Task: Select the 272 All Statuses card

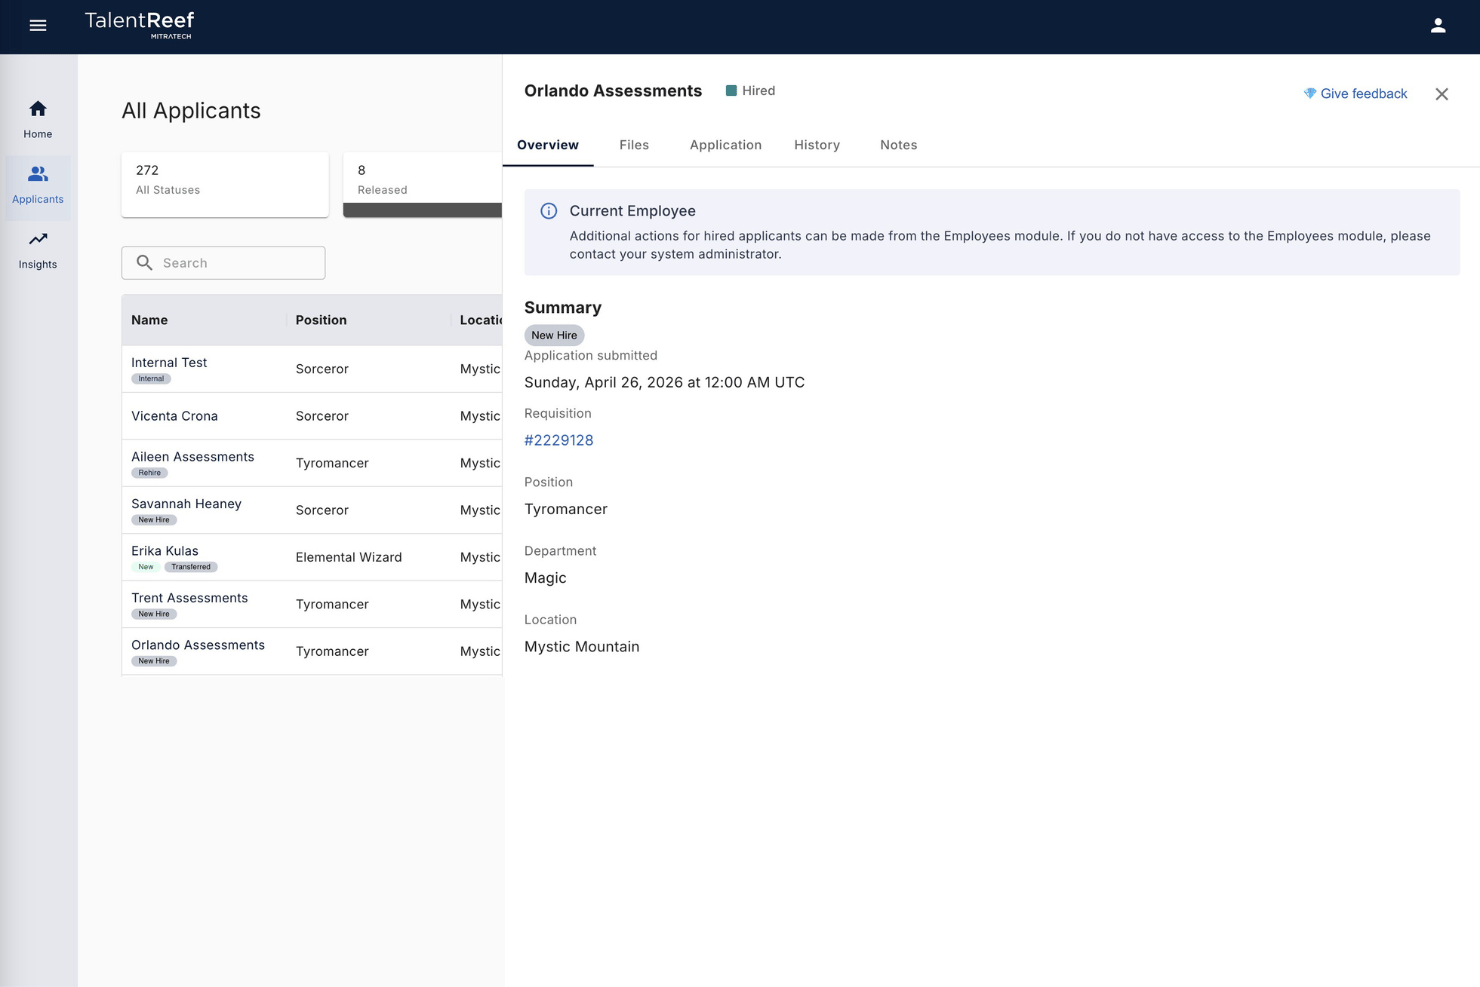Action: (x=225, y=184)
